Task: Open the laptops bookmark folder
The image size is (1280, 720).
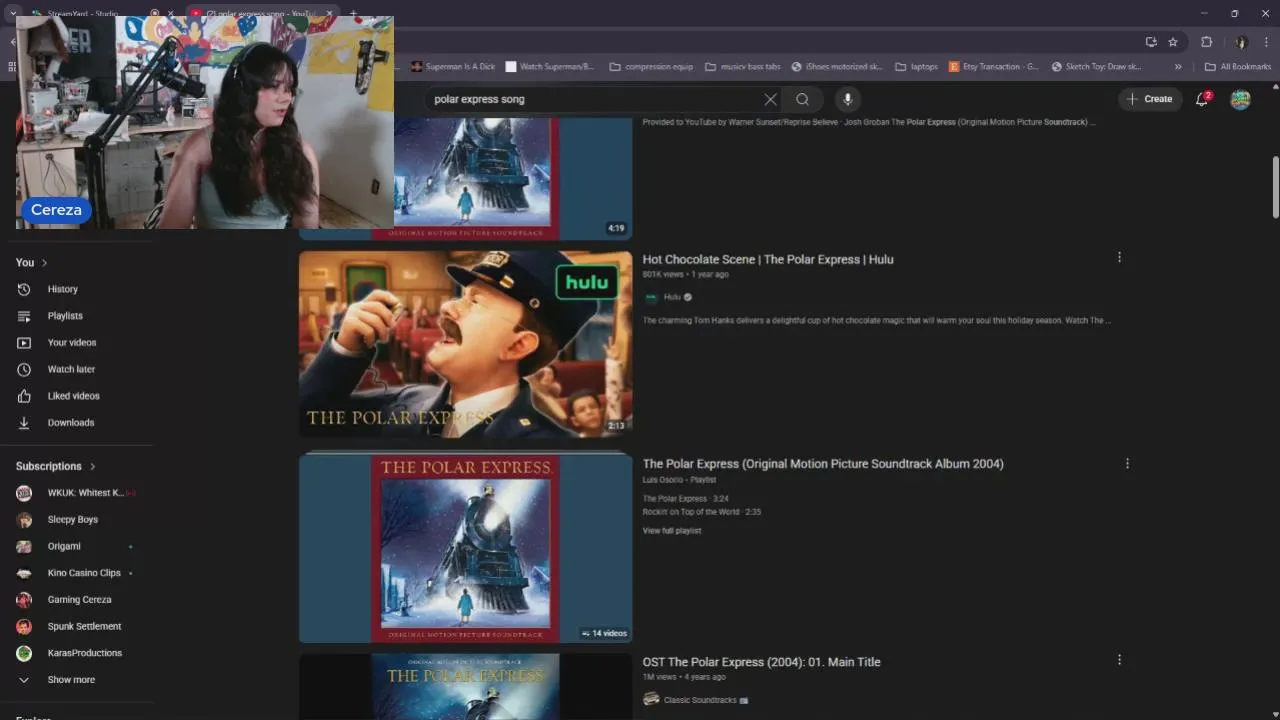Action: [x=916, y=67]
